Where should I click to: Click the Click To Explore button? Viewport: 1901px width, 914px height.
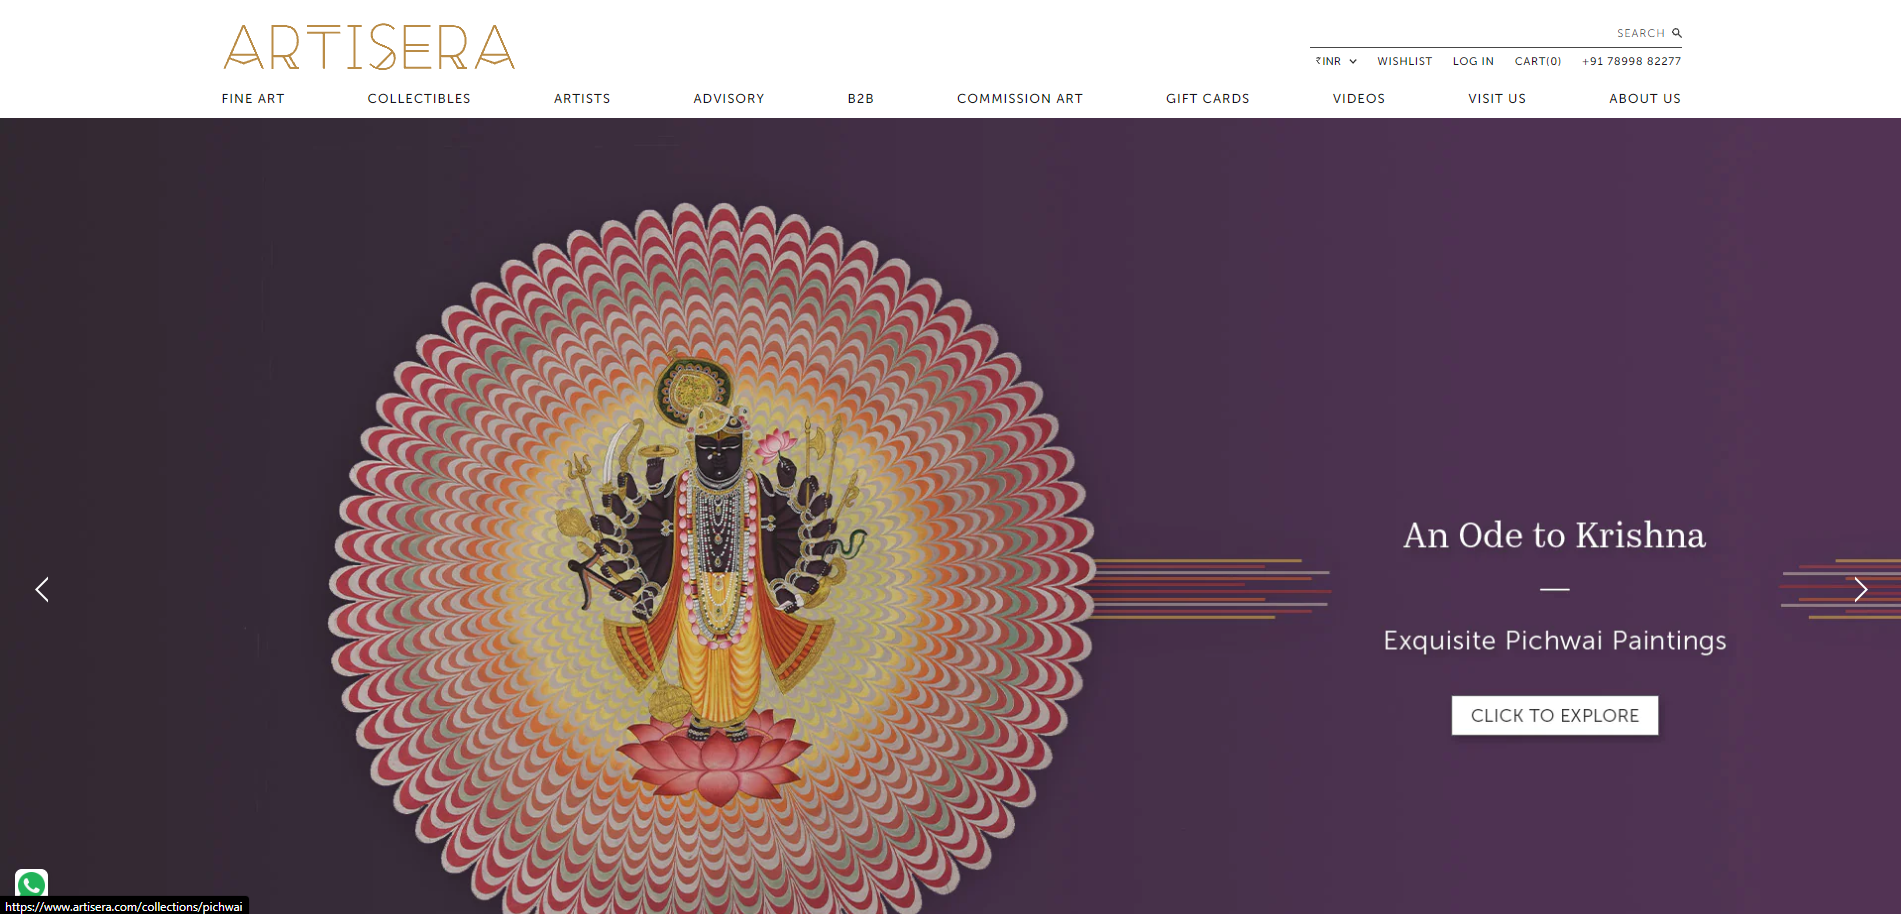click(x=1555, y=715)
